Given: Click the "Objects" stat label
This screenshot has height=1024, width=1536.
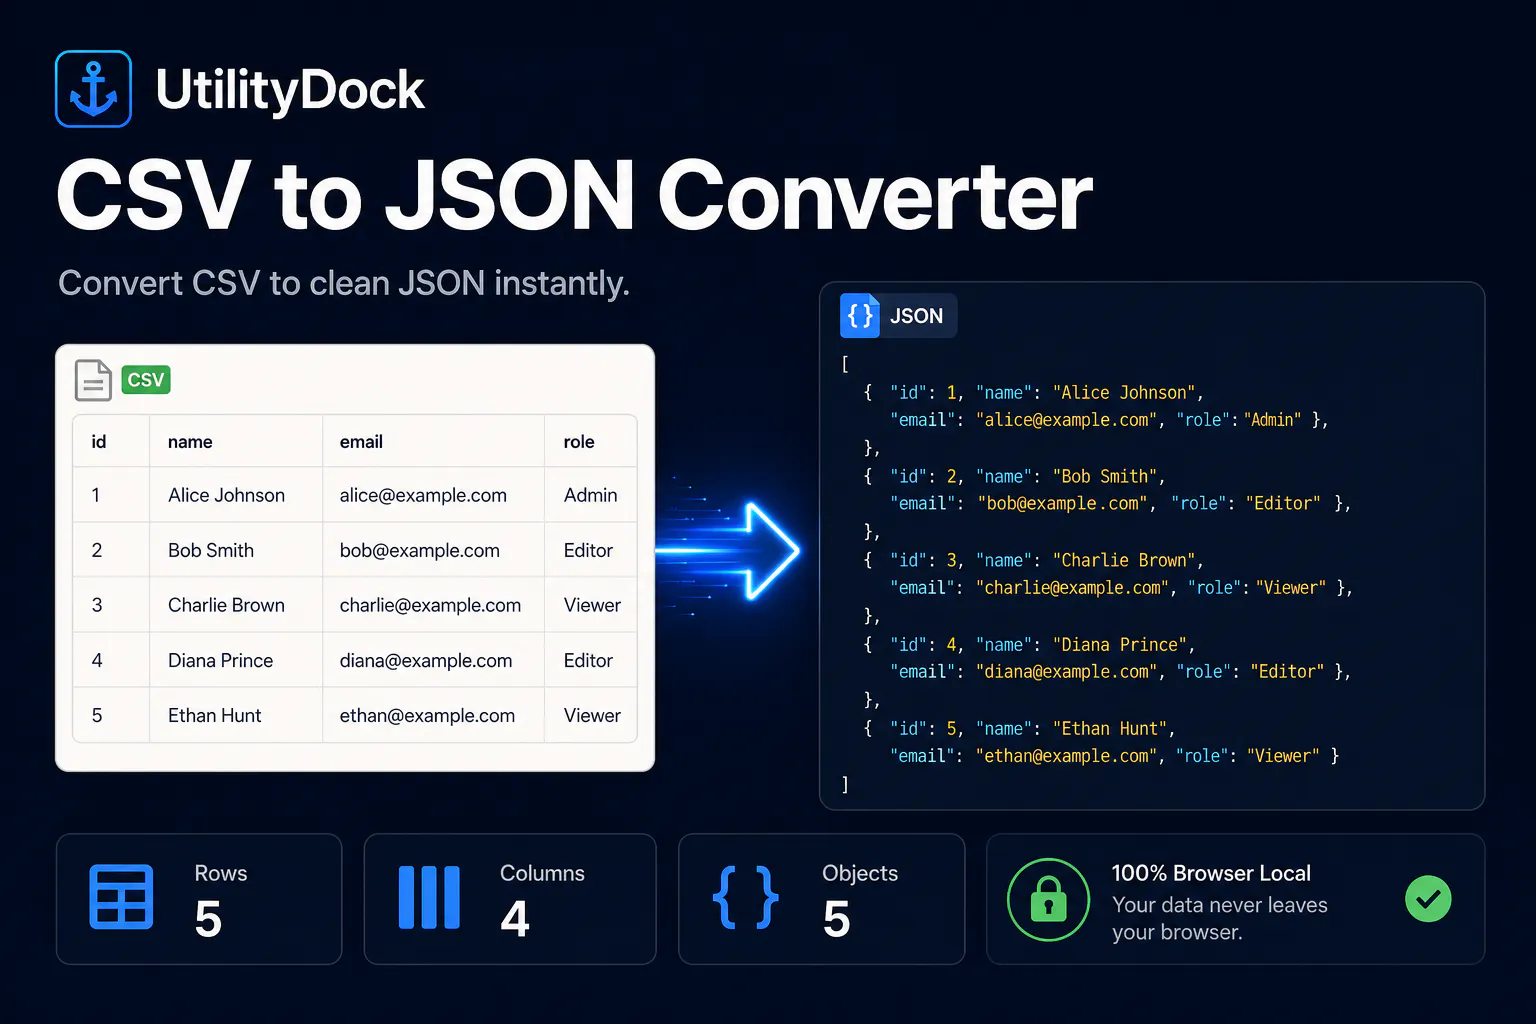Looking at the screenshot, I should pos(860,873).
